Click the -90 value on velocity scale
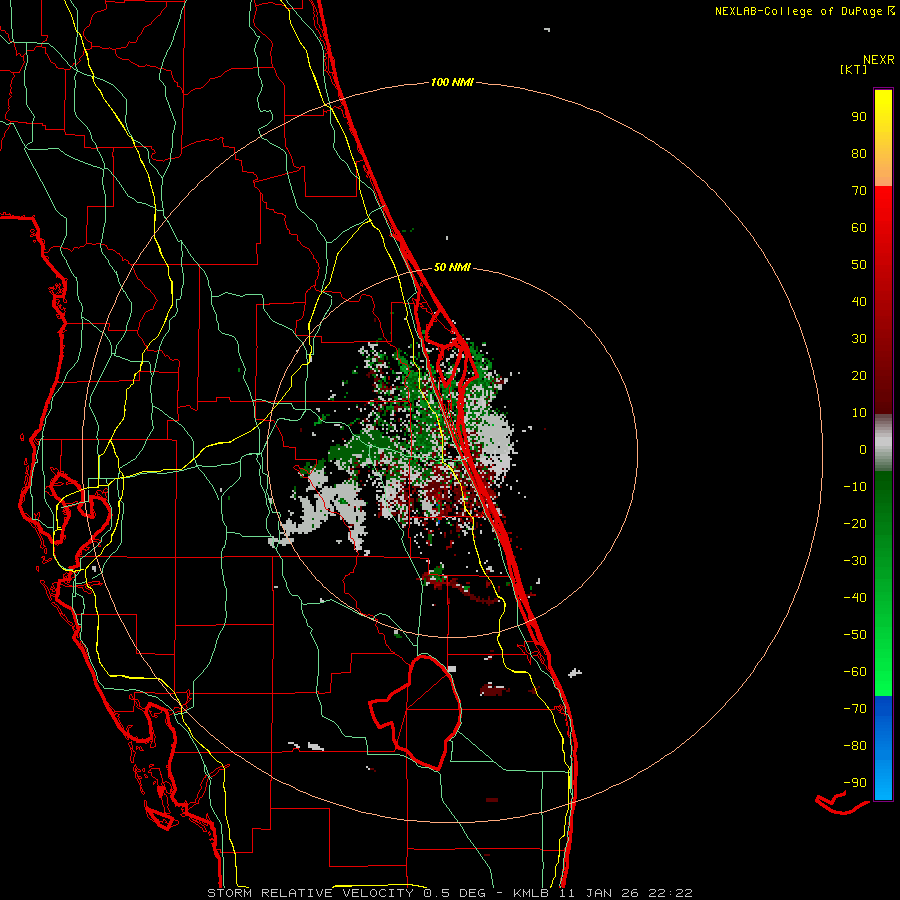This screenshot has height=900, width=900. [855, 783]
